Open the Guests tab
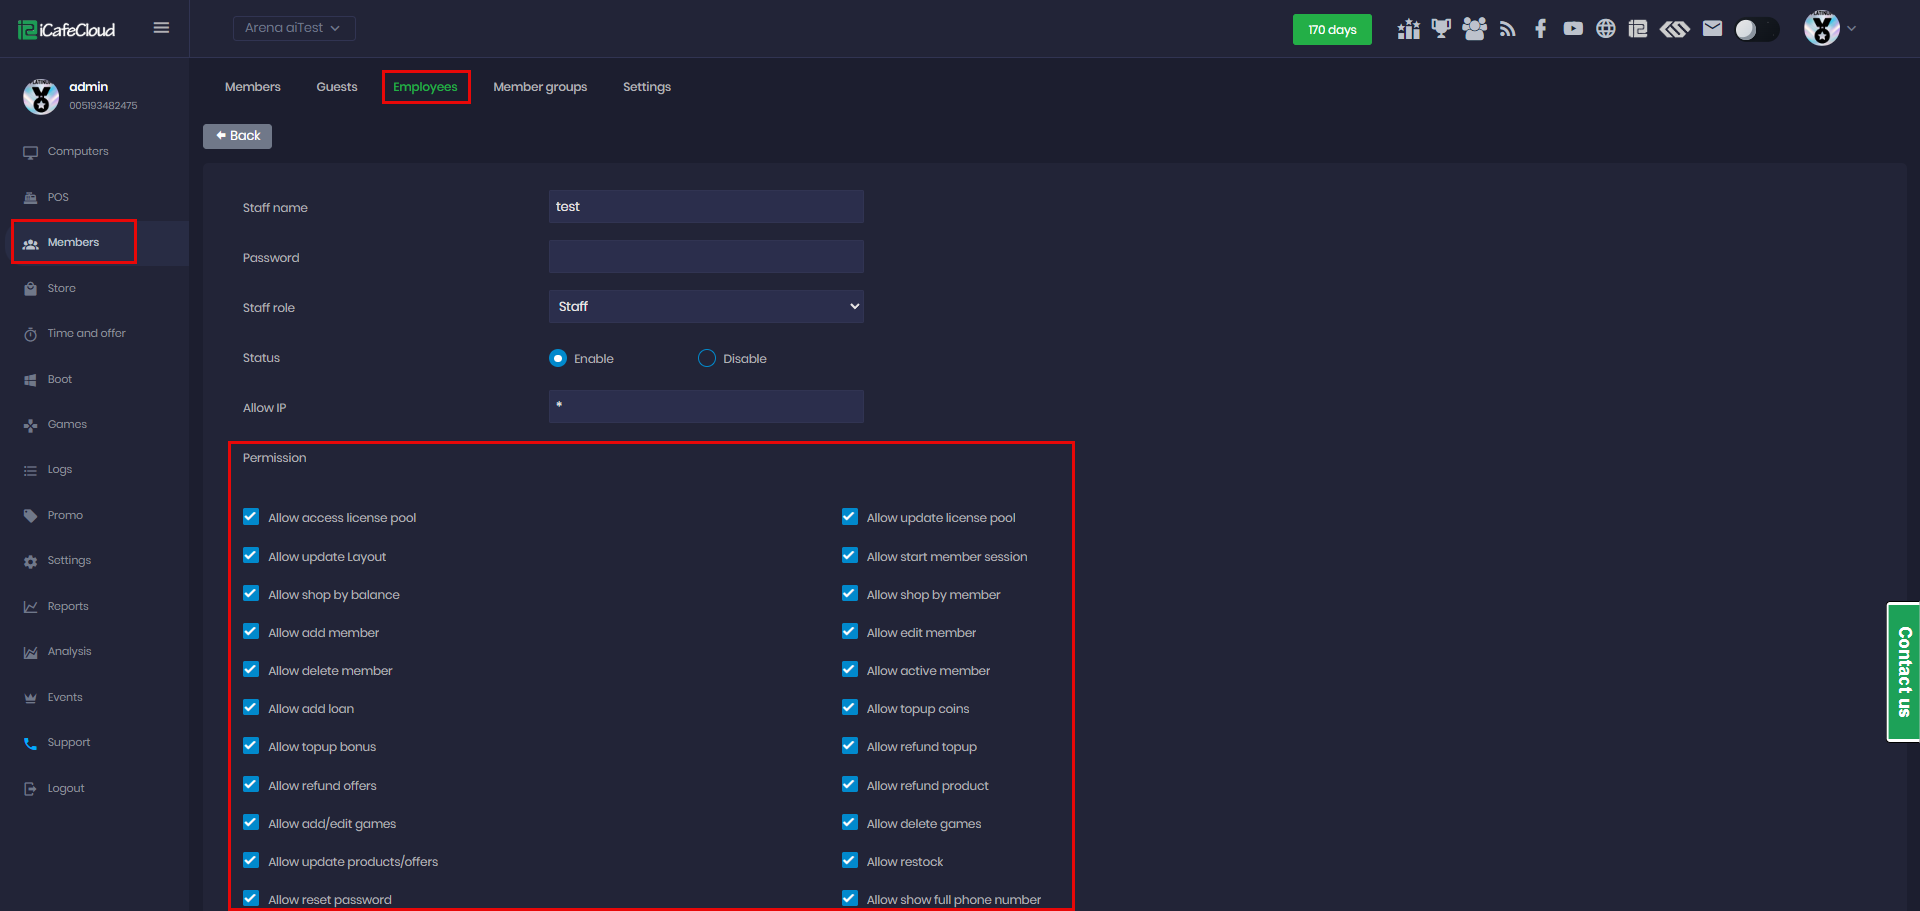Viewport: 1920px width, 911px height. pyautogui.click(x=337, y=87)
